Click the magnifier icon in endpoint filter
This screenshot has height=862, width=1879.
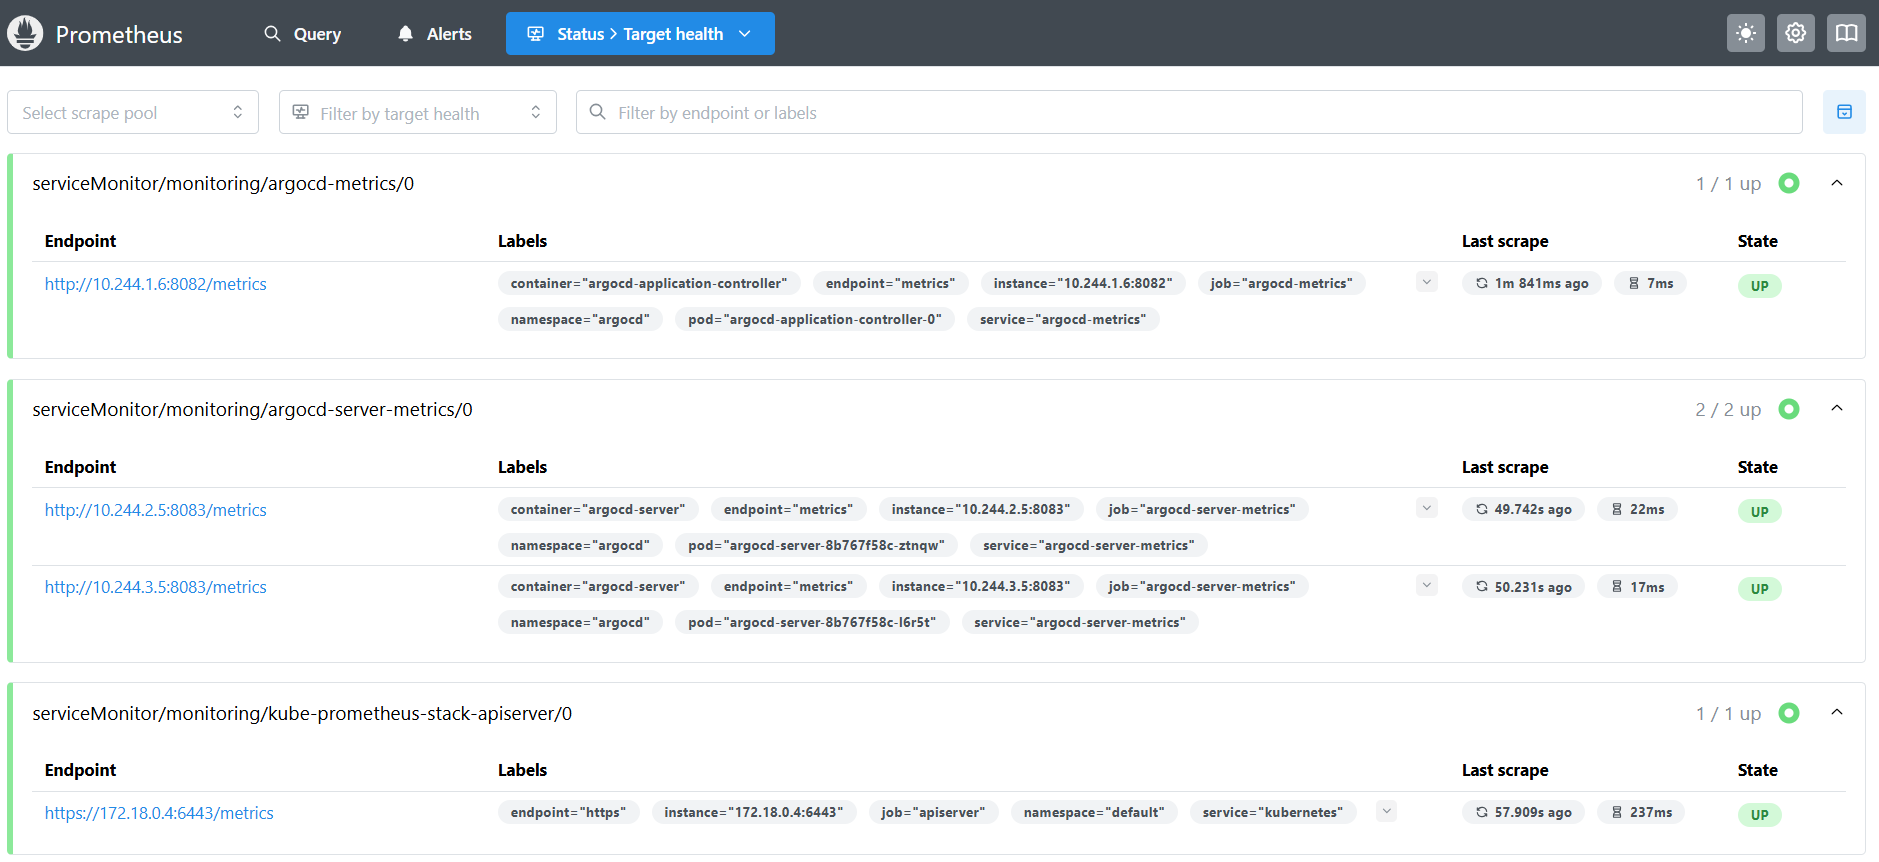click(597, 112)
